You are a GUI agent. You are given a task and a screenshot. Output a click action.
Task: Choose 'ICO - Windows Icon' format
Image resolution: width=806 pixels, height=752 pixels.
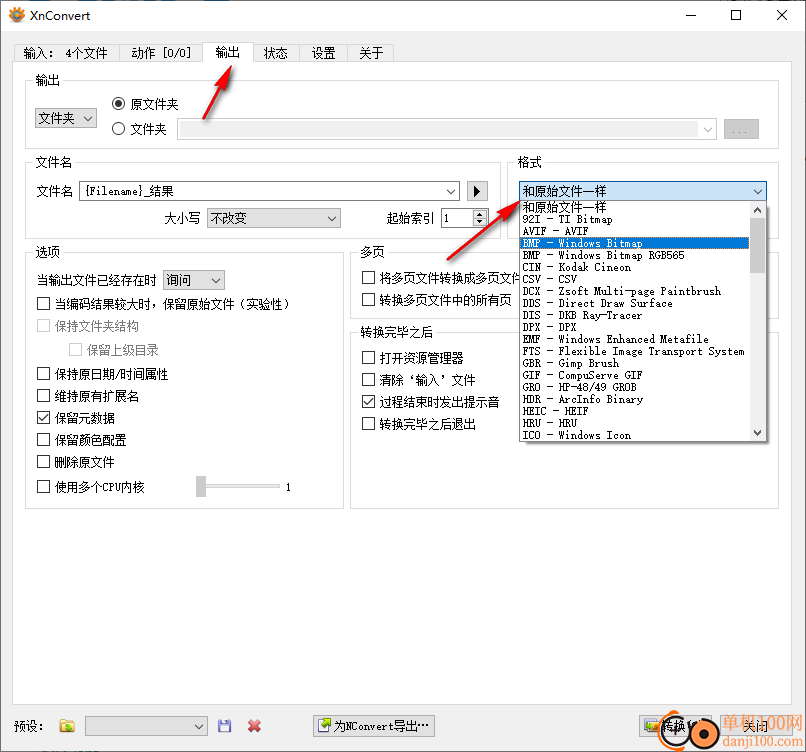coord(635,435)
